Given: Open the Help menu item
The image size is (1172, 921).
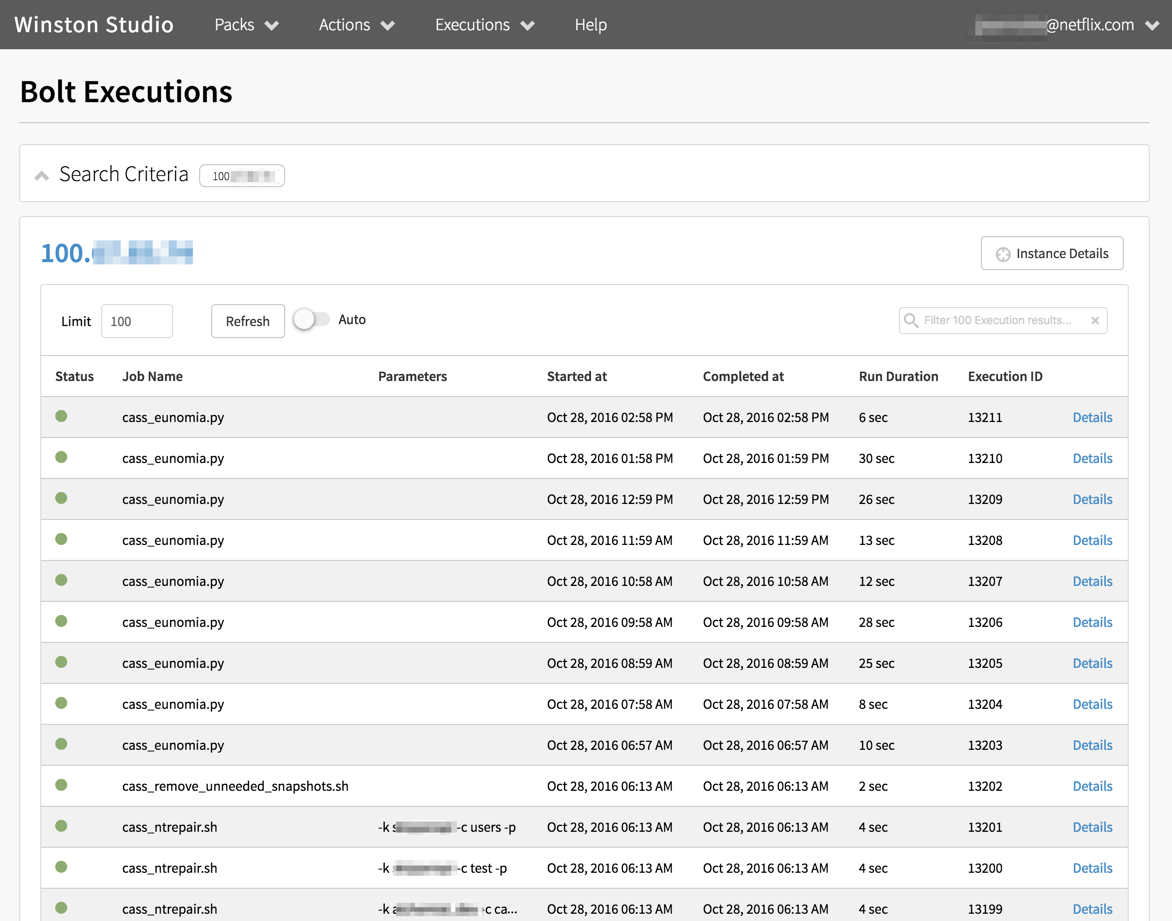Looking at the screenshot, I should (x=590, y=25).
